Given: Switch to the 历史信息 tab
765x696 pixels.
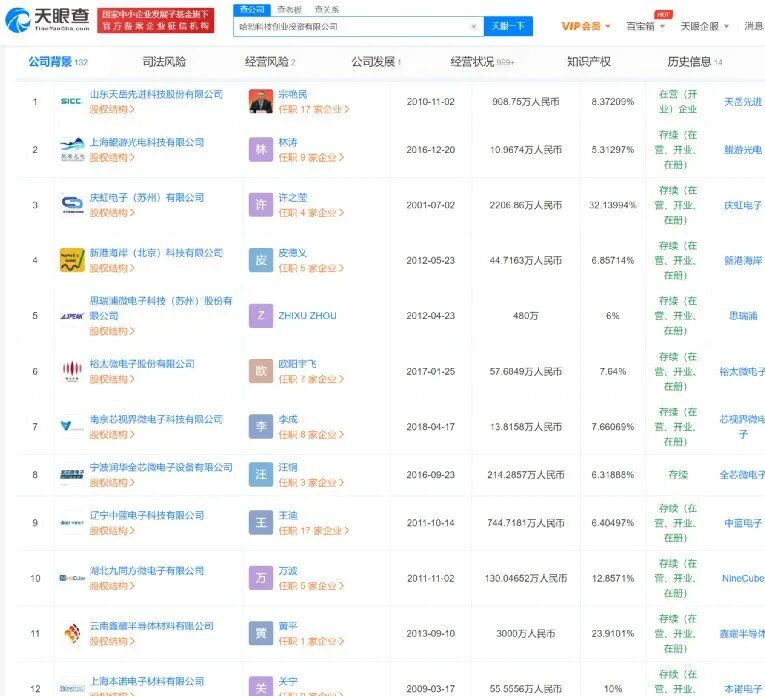Looking at the screenshot, I should point(695,62).
